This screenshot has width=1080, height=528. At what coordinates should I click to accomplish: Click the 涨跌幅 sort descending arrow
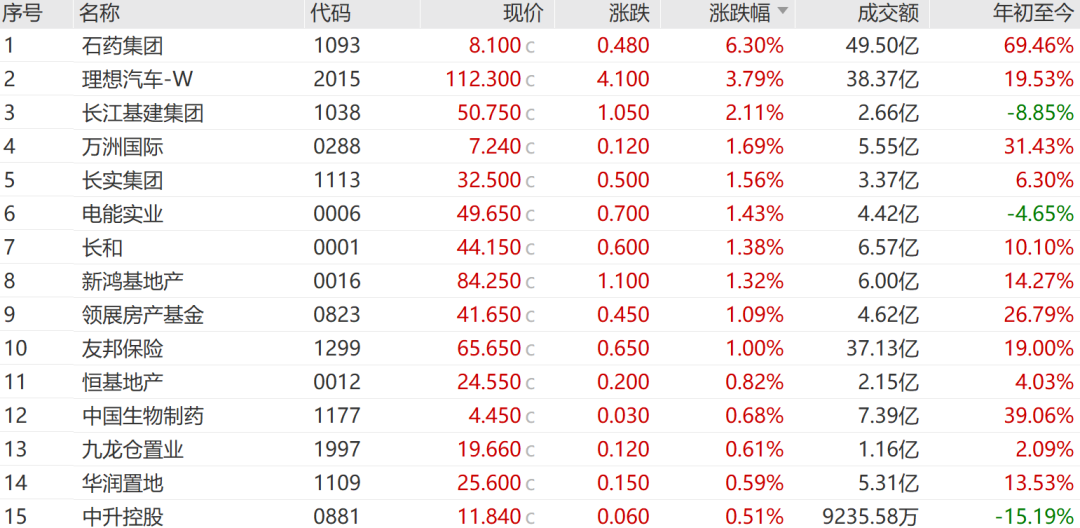pyautogui.click(x=782, y=12)
